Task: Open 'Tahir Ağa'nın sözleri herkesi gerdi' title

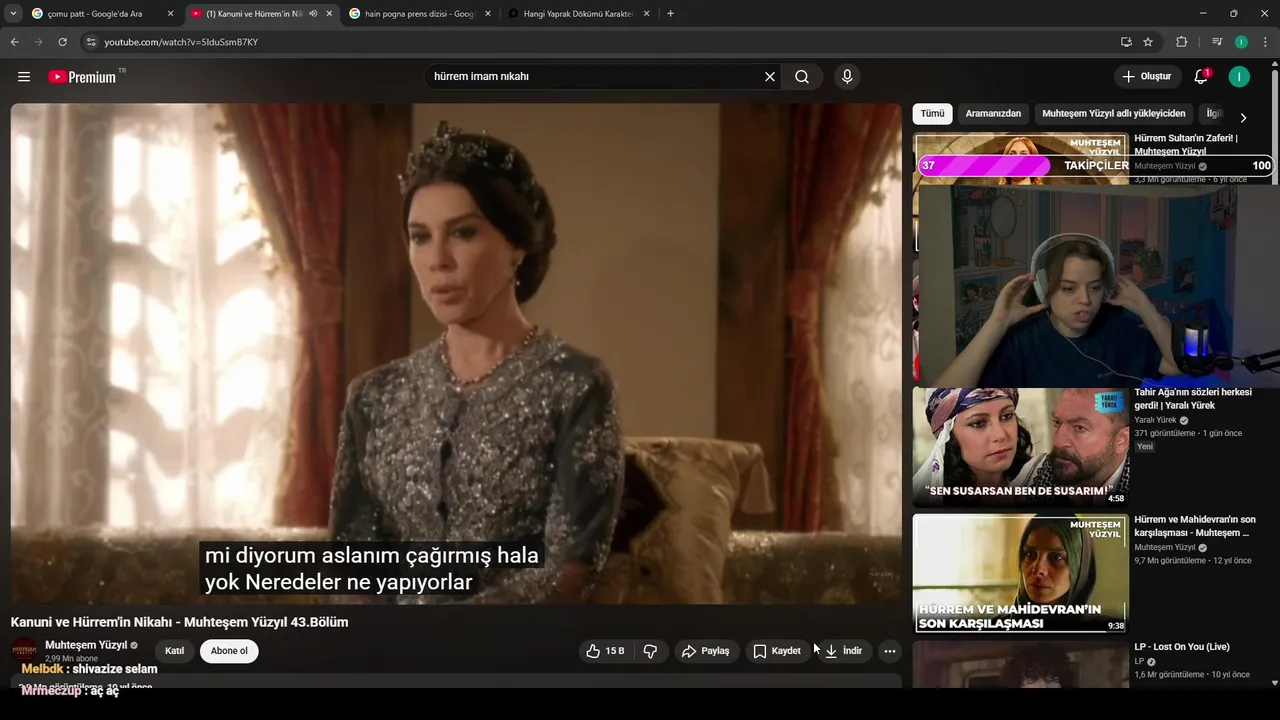Action: pyautogui.click(x=1193, y=399)
